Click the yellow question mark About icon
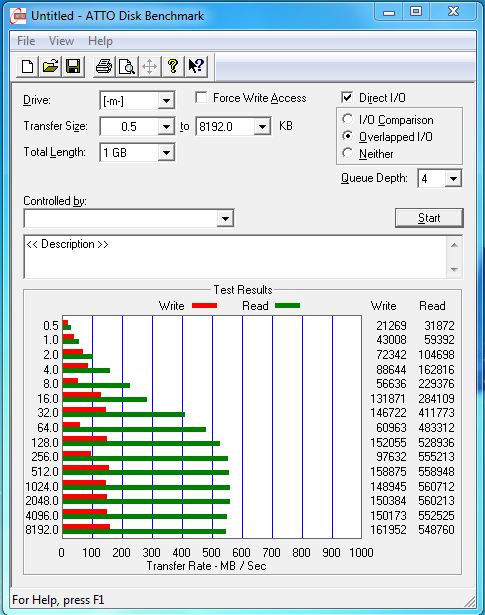The height and width of the screenshot is (615, 485). 173,66
